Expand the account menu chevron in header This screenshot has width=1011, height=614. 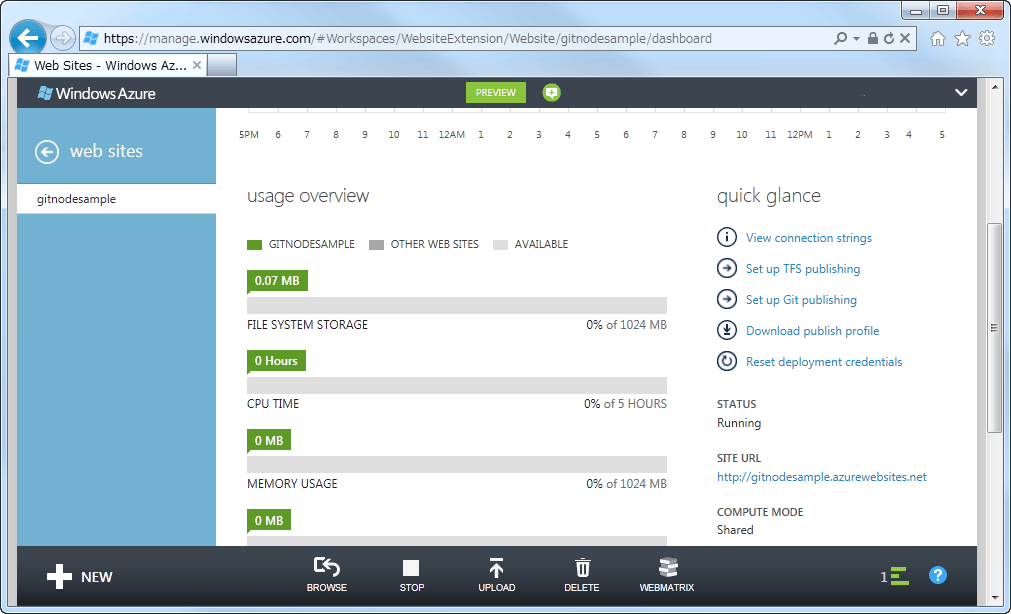pos(961,92)
